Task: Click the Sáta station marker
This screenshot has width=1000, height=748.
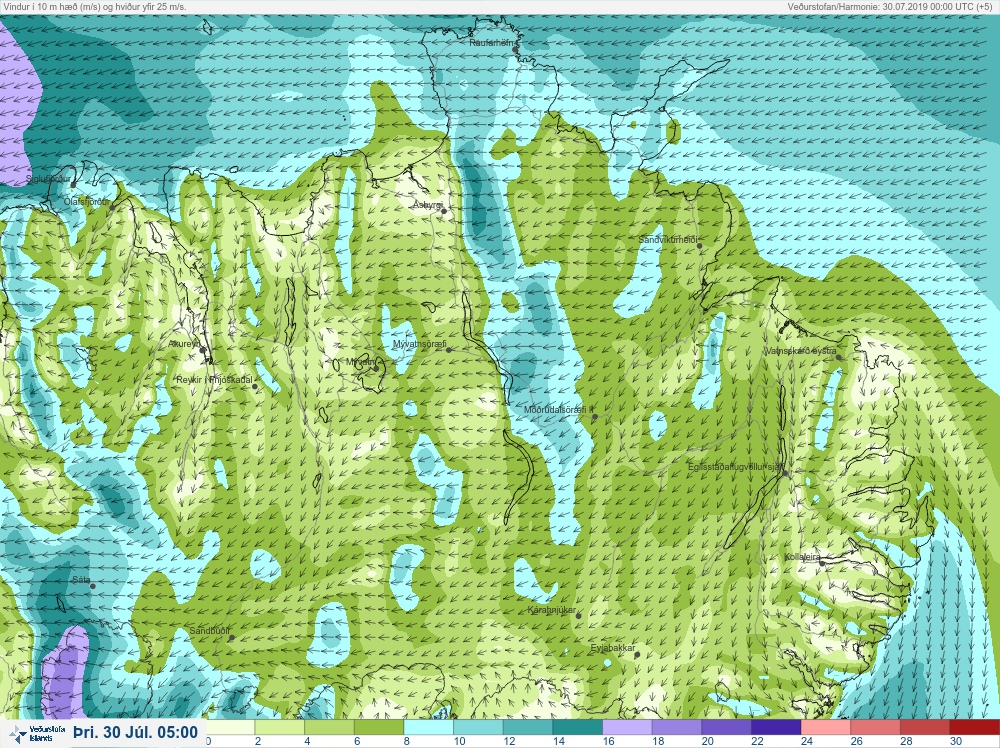Action: tap(92, 586)
